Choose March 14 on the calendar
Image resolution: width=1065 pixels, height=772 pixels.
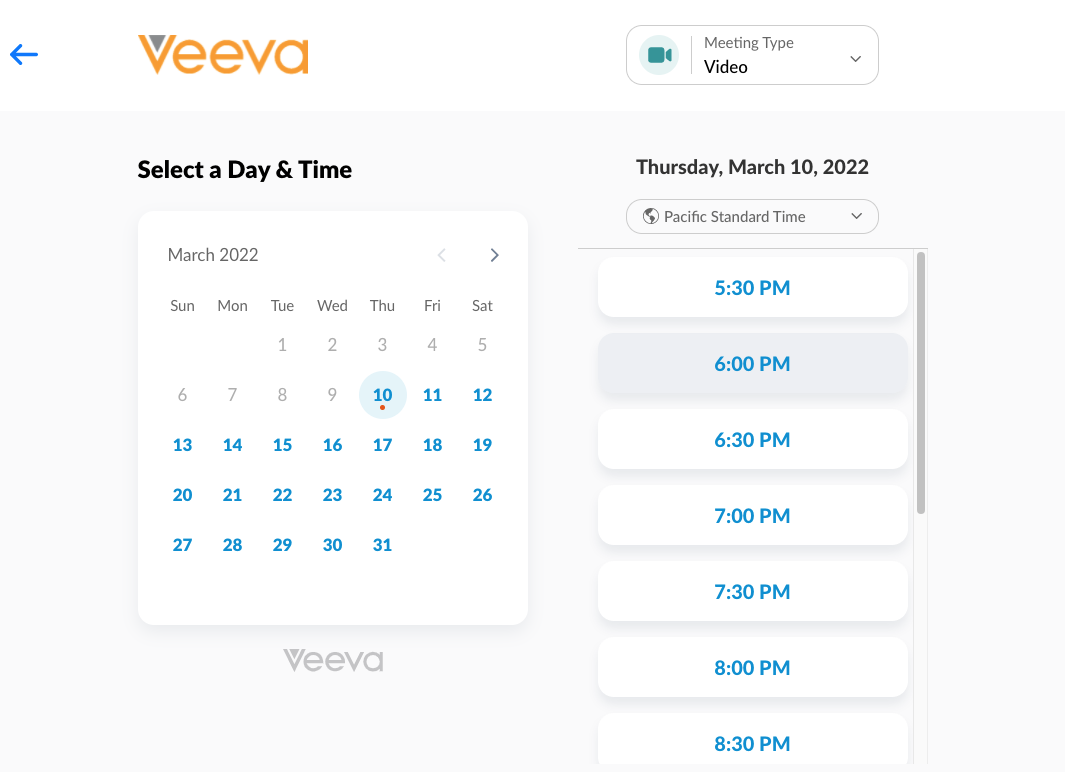point(232,445)
